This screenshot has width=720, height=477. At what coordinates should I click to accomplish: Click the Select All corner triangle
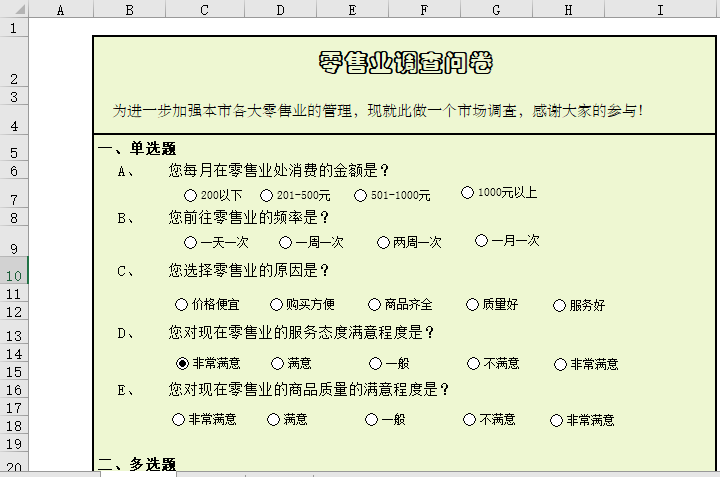click(14, 9)
